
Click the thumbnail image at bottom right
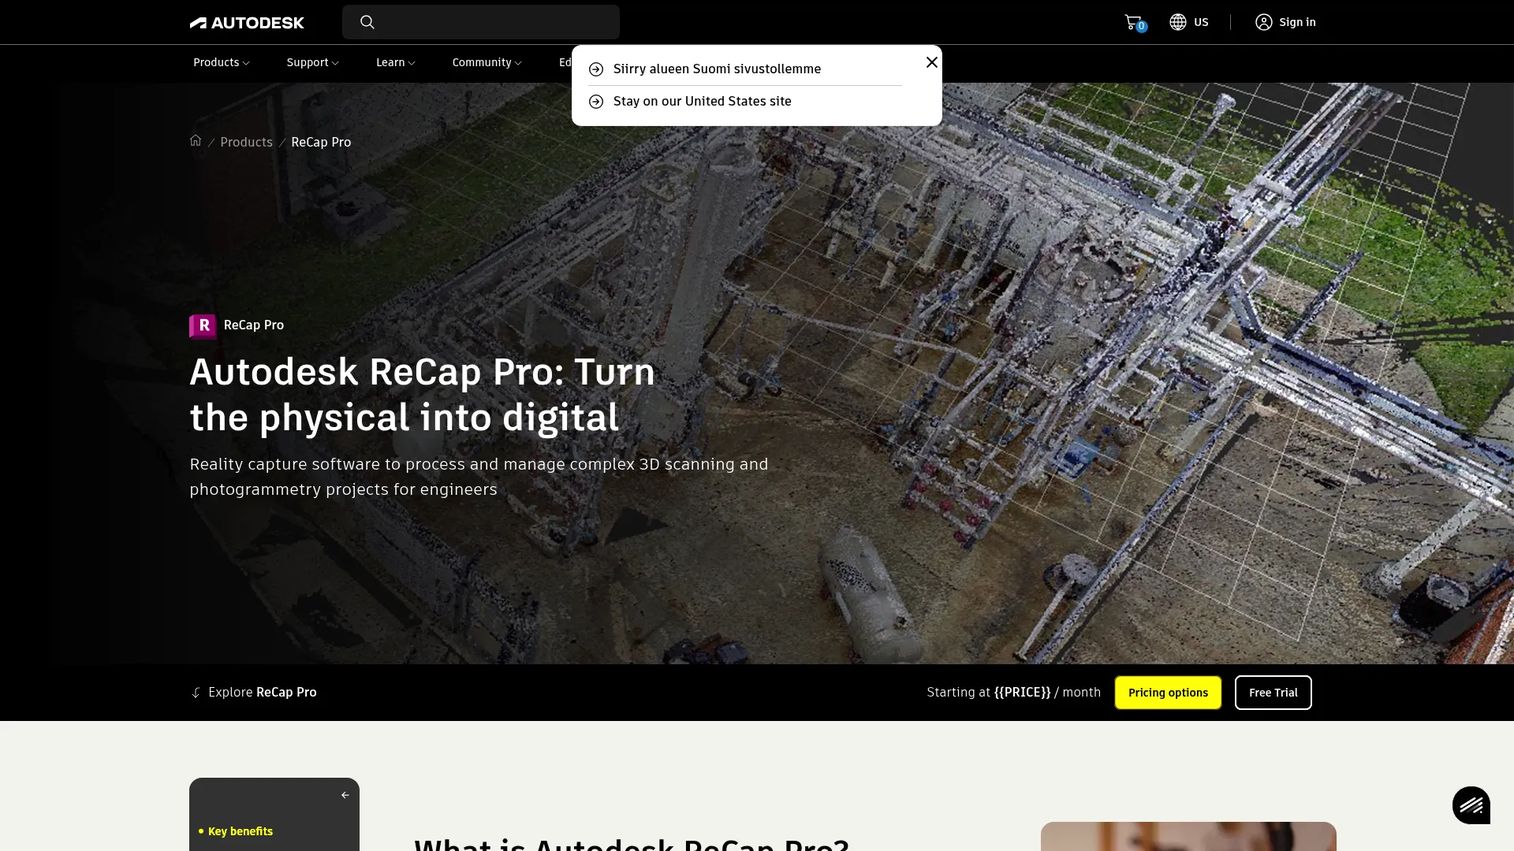coord(1188,836)
